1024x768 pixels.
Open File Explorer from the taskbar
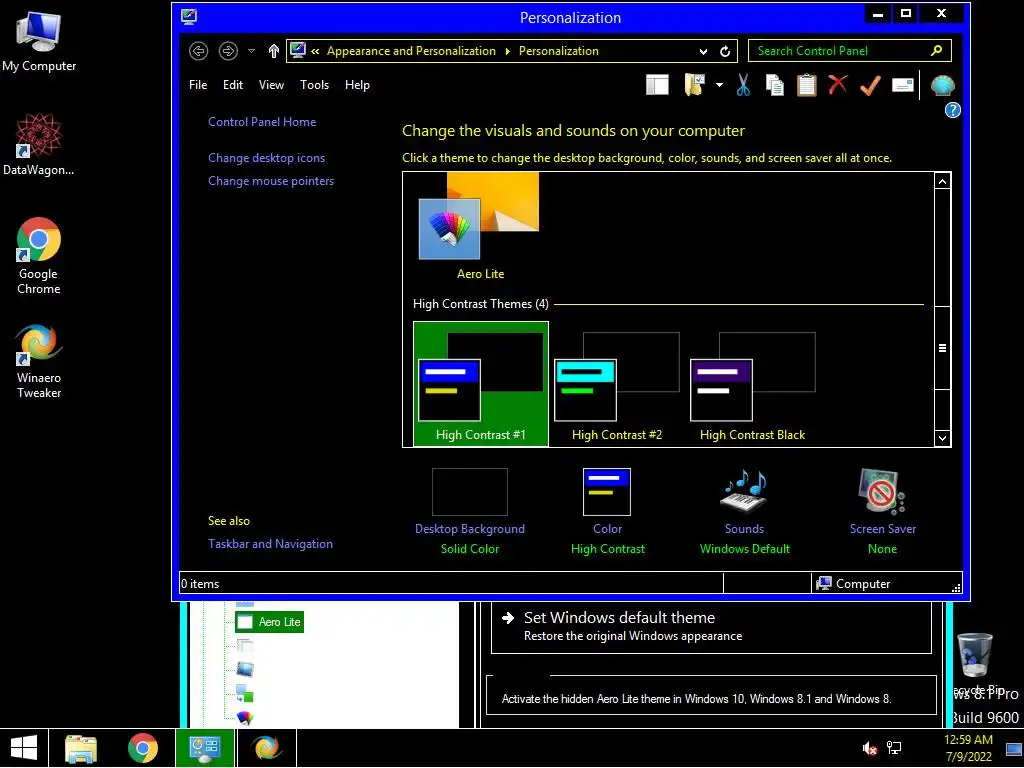(x=81, y=748)
